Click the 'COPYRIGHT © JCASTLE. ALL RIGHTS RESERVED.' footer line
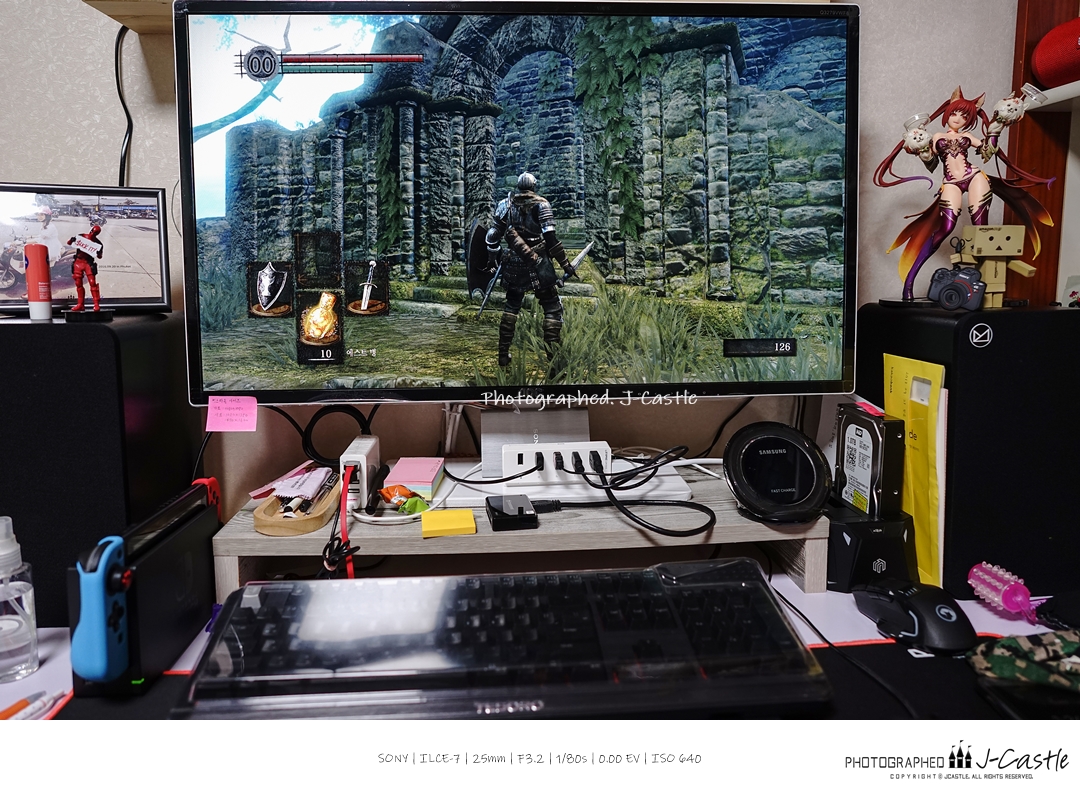 coord(961,777)
